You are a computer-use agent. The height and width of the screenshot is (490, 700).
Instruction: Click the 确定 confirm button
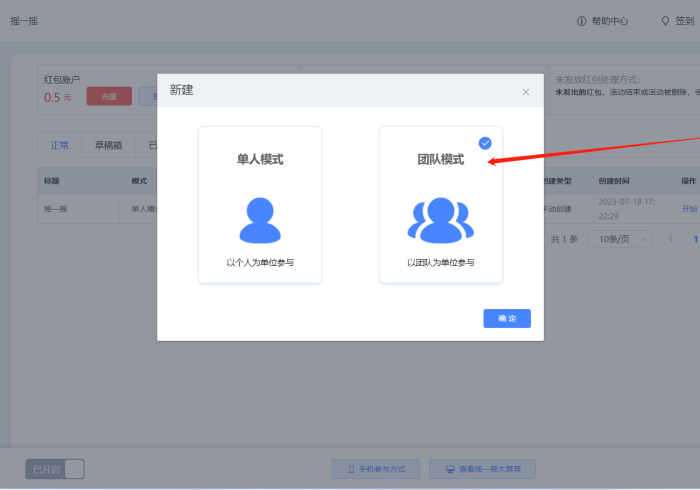tap(507, 318)
